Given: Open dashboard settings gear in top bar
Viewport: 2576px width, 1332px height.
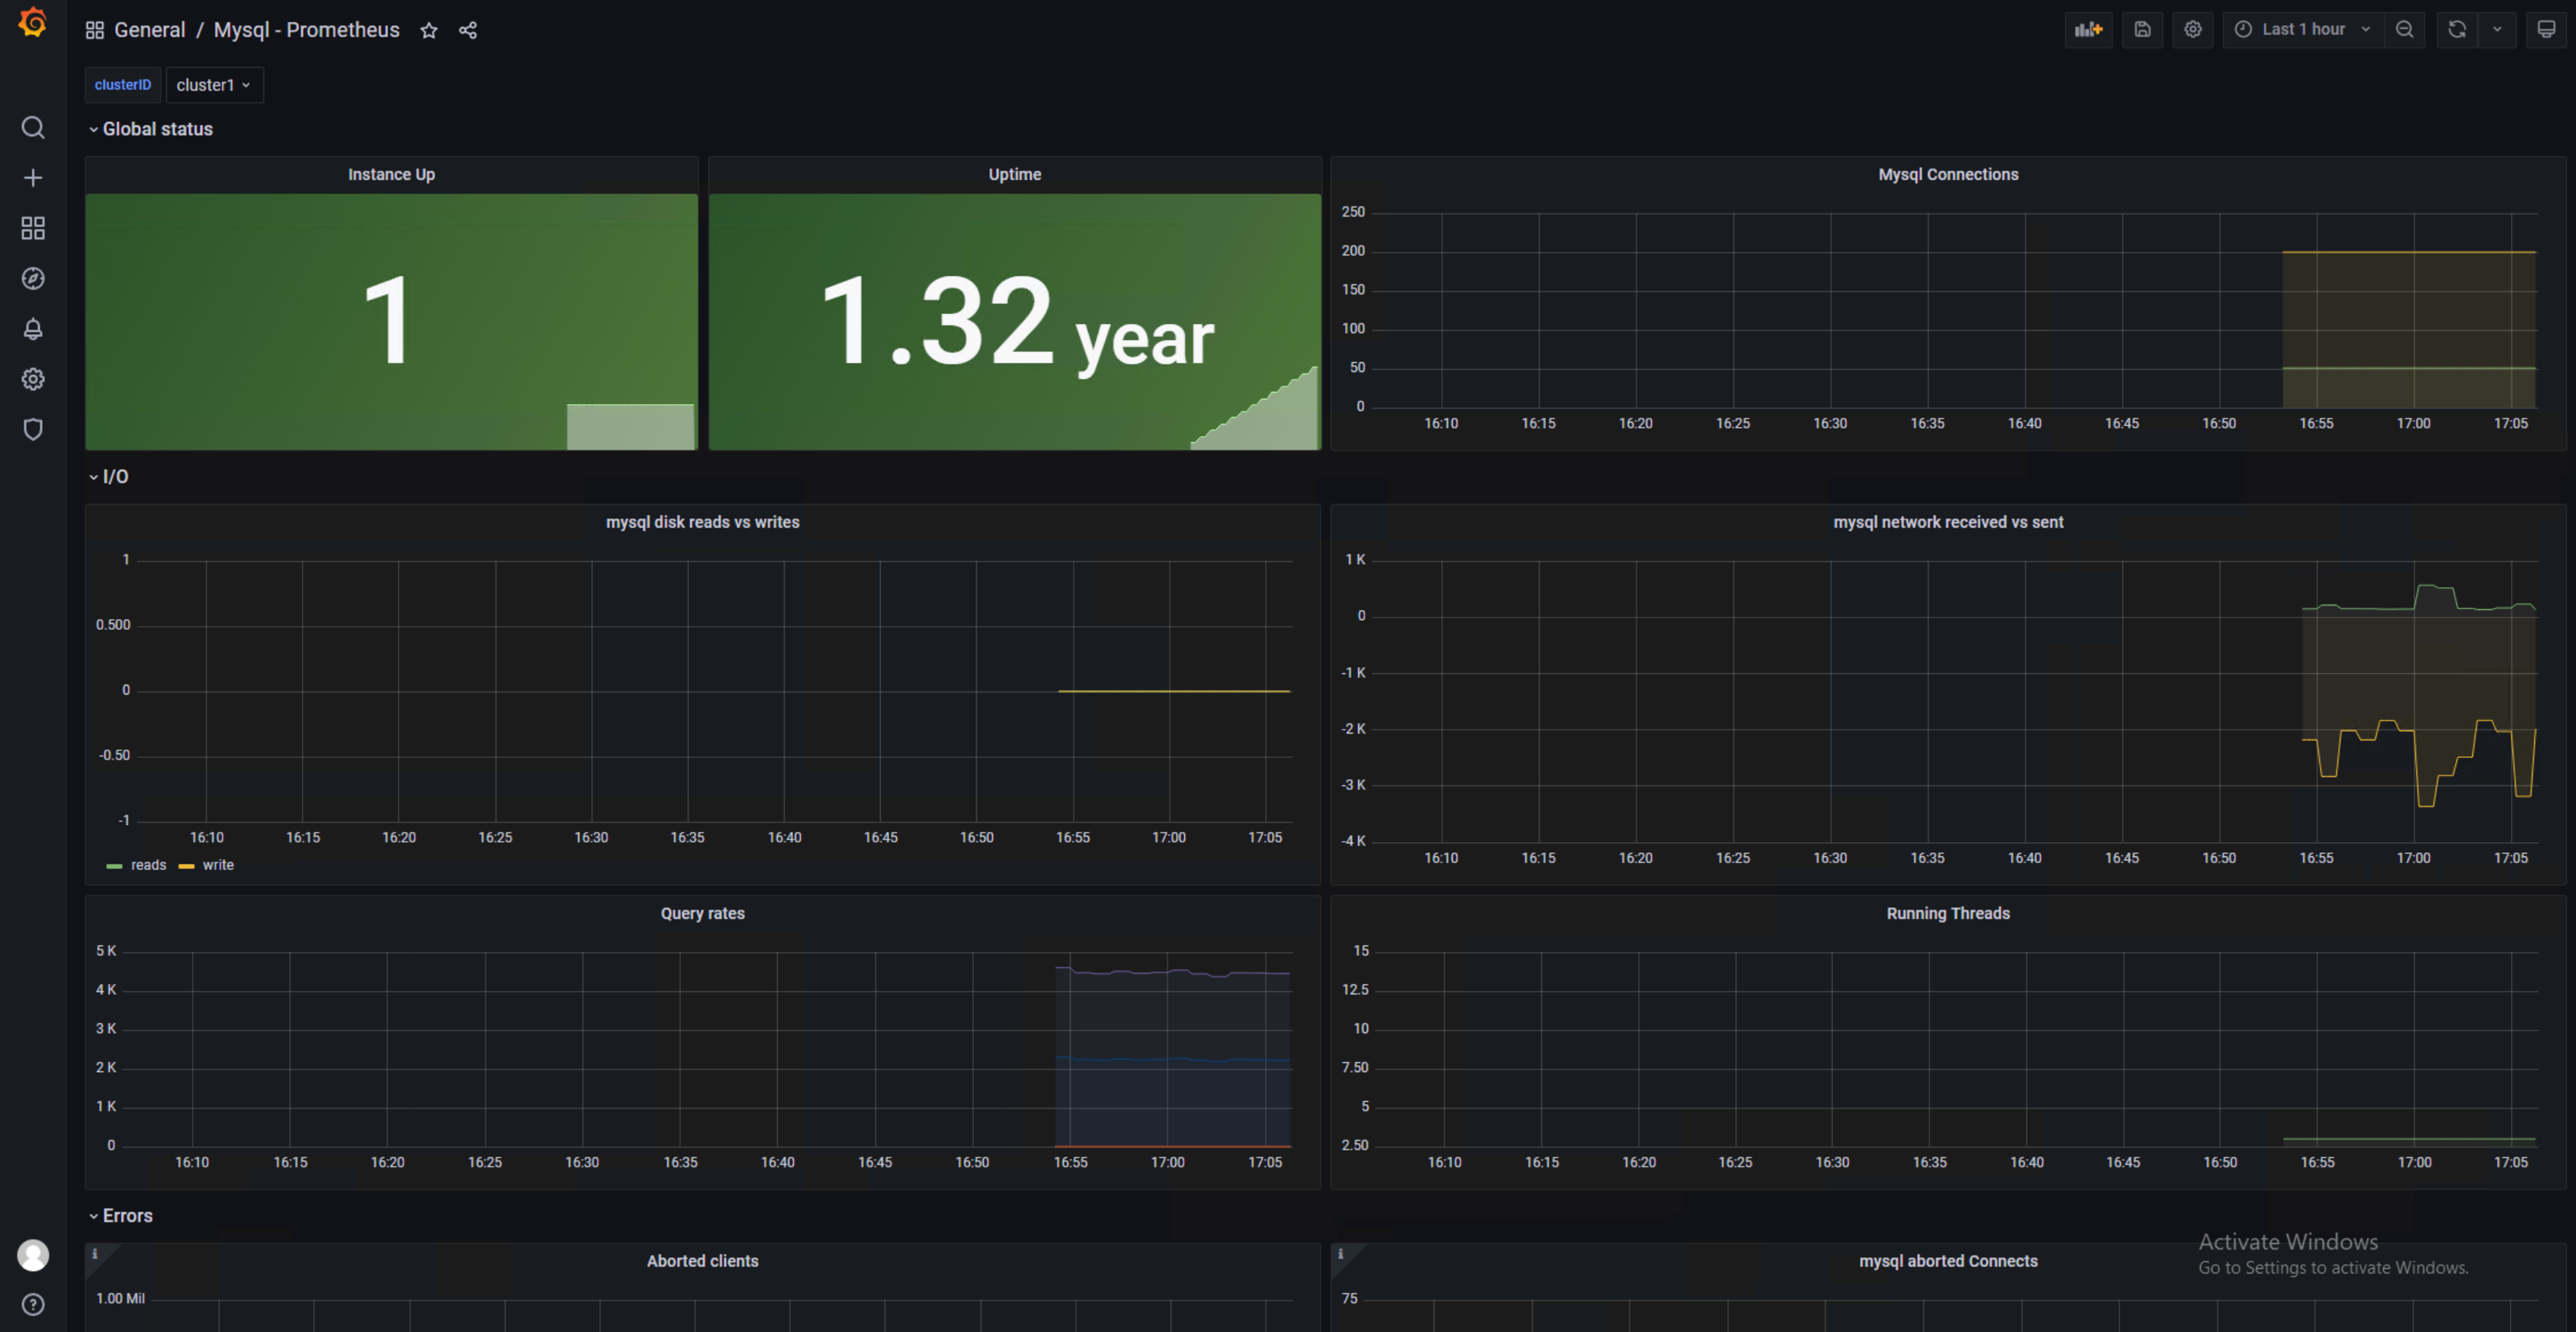Looking at the screenshot, I should point(2192,30).
